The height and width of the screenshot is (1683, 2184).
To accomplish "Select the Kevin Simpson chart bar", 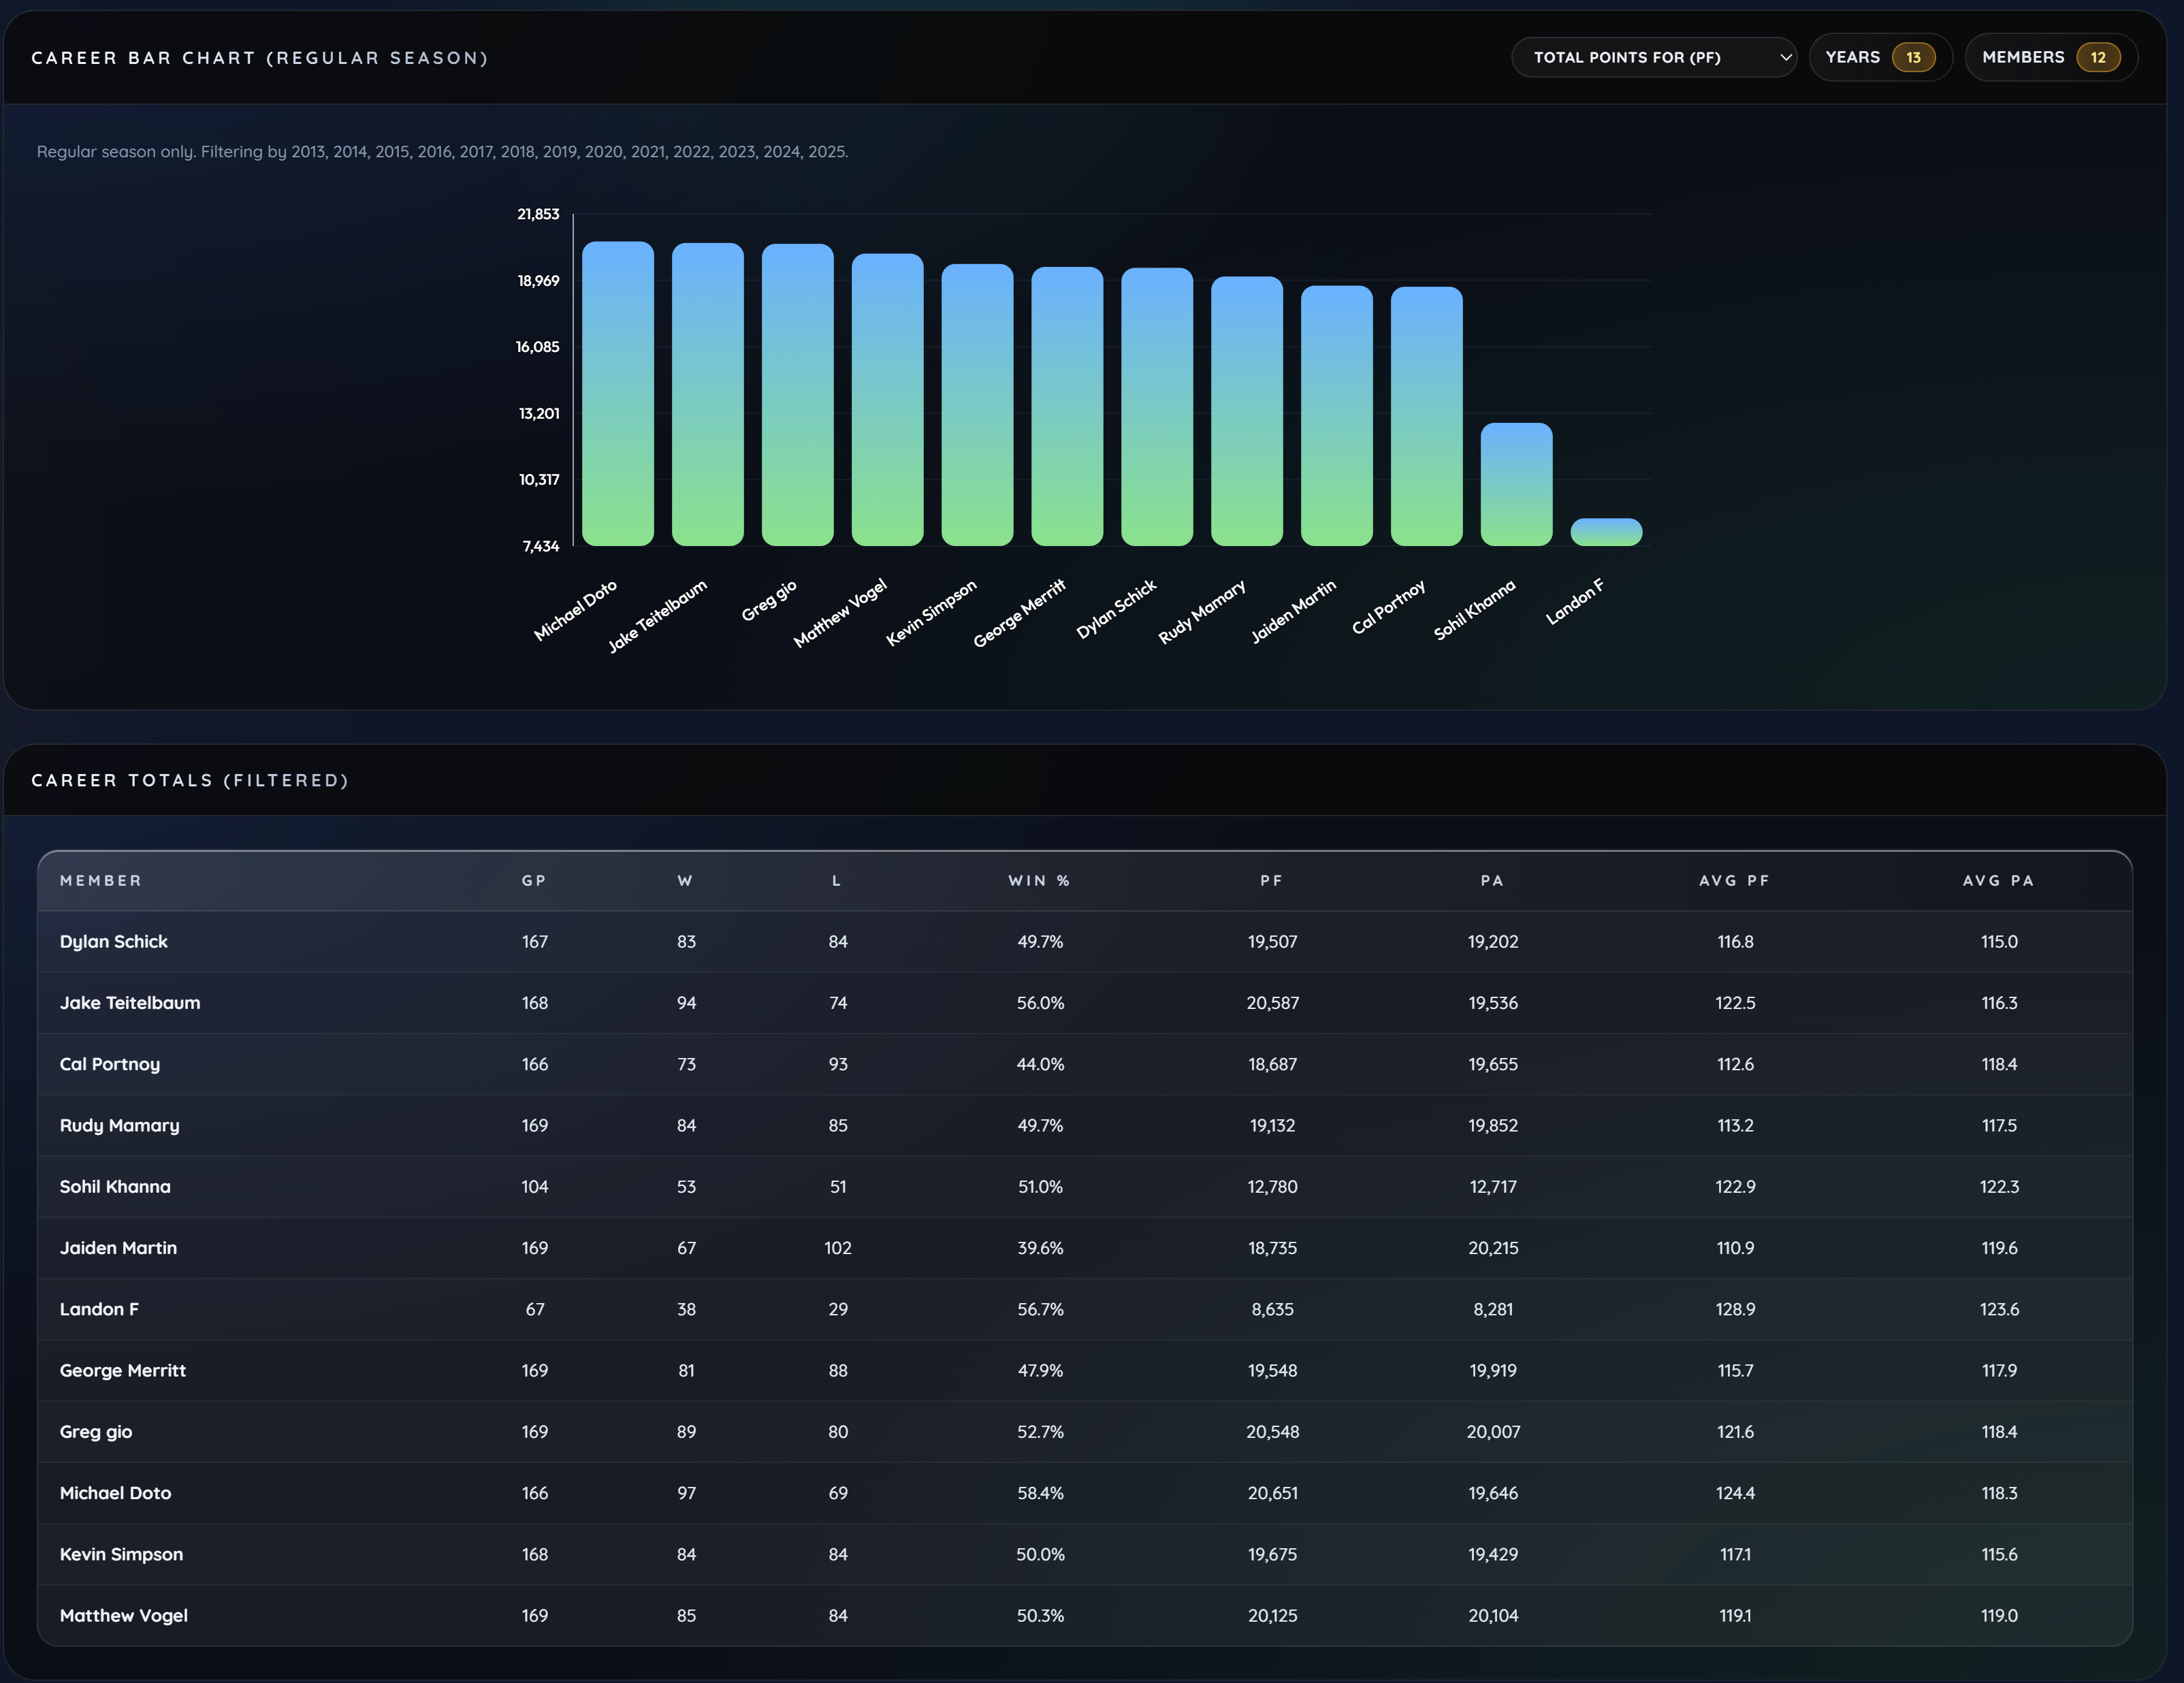I will (977, 404).
